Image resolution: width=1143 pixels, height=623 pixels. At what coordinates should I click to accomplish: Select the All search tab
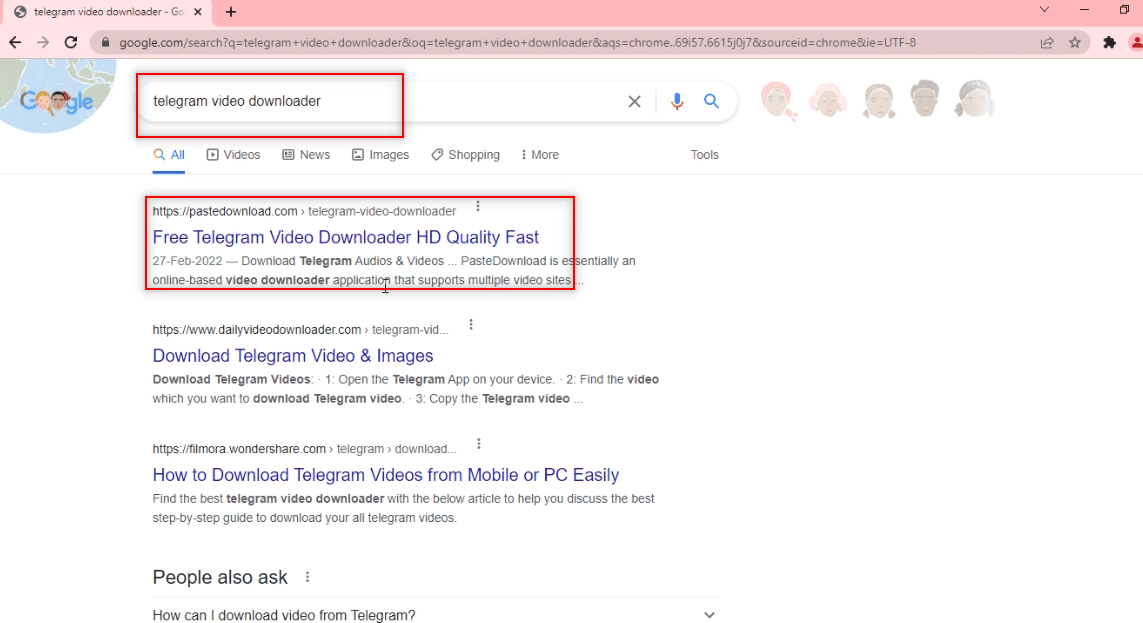tap(168, 154)
